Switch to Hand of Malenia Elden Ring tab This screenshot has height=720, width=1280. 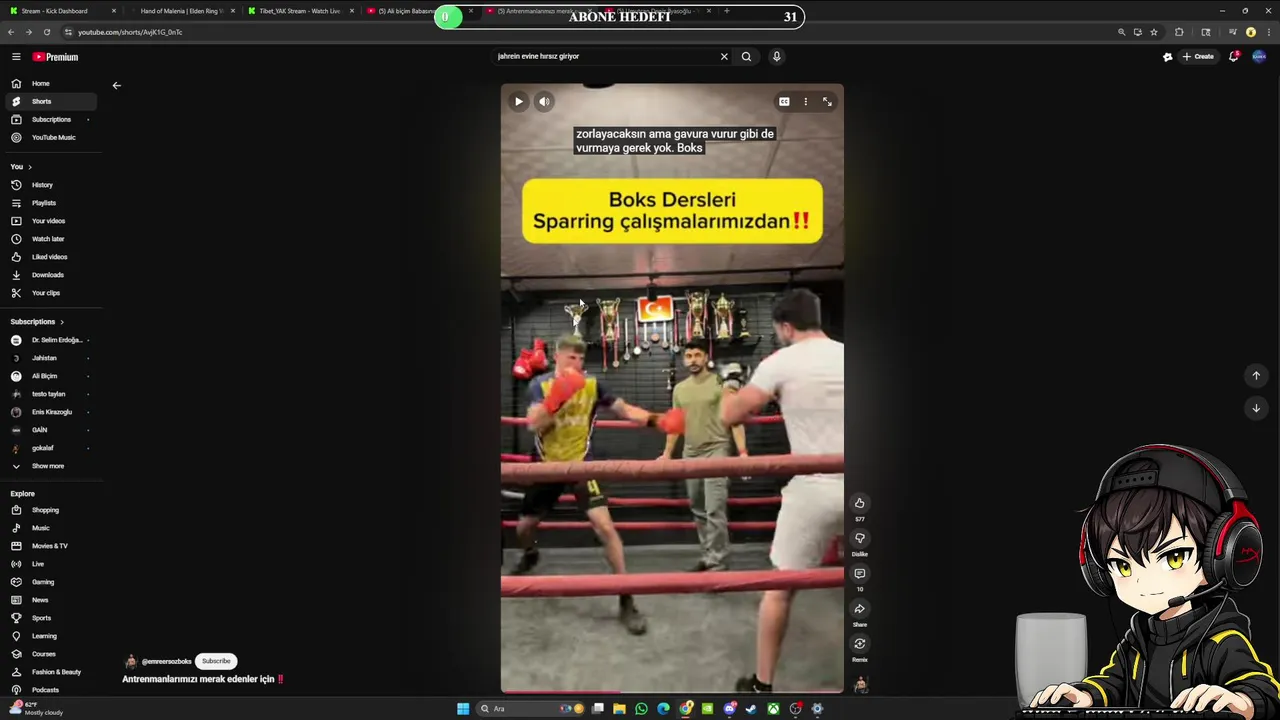pyautogui.click(x=180, y=11)
